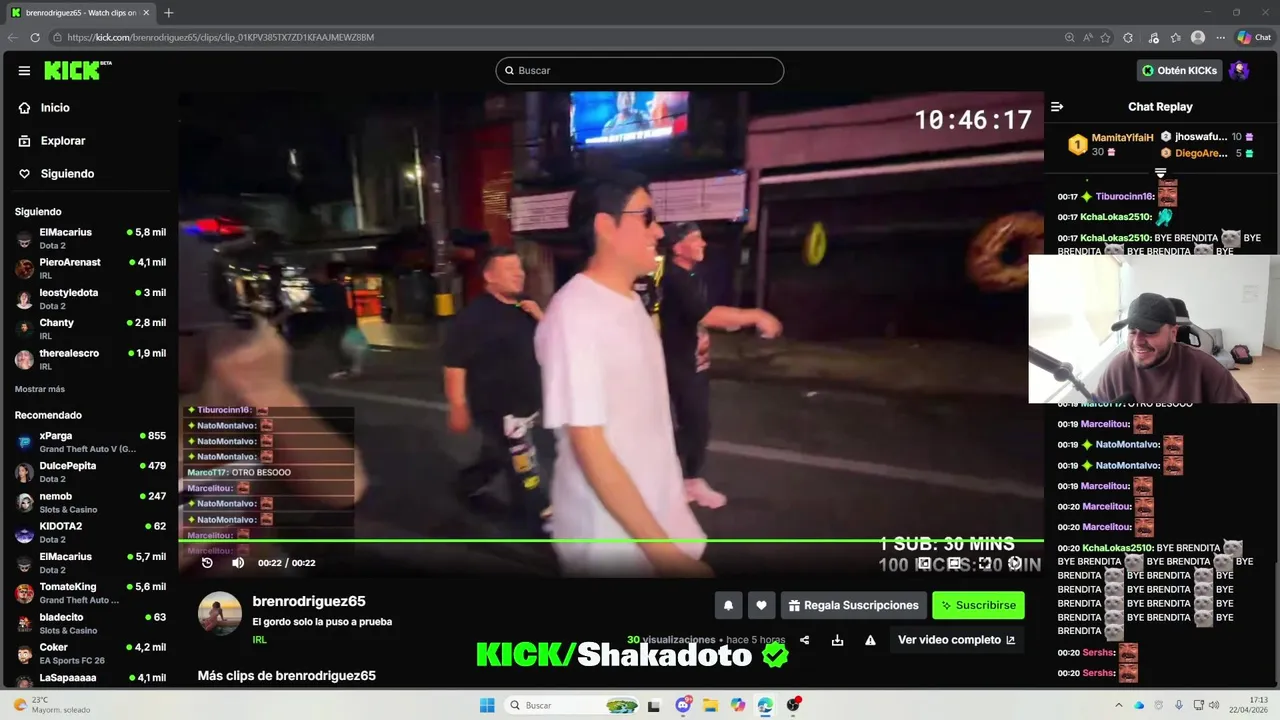Click Regala Suscripciones button
The image size is (1280, 720).
(854, 605)
